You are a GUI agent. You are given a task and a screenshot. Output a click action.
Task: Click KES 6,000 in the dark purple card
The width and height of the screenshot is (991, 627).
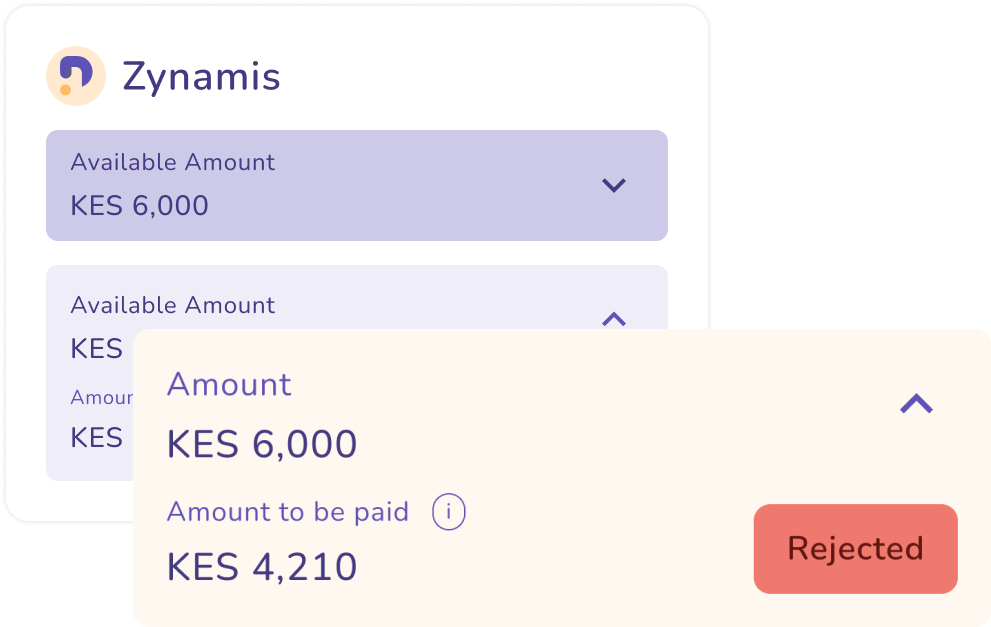pos(139,206)
